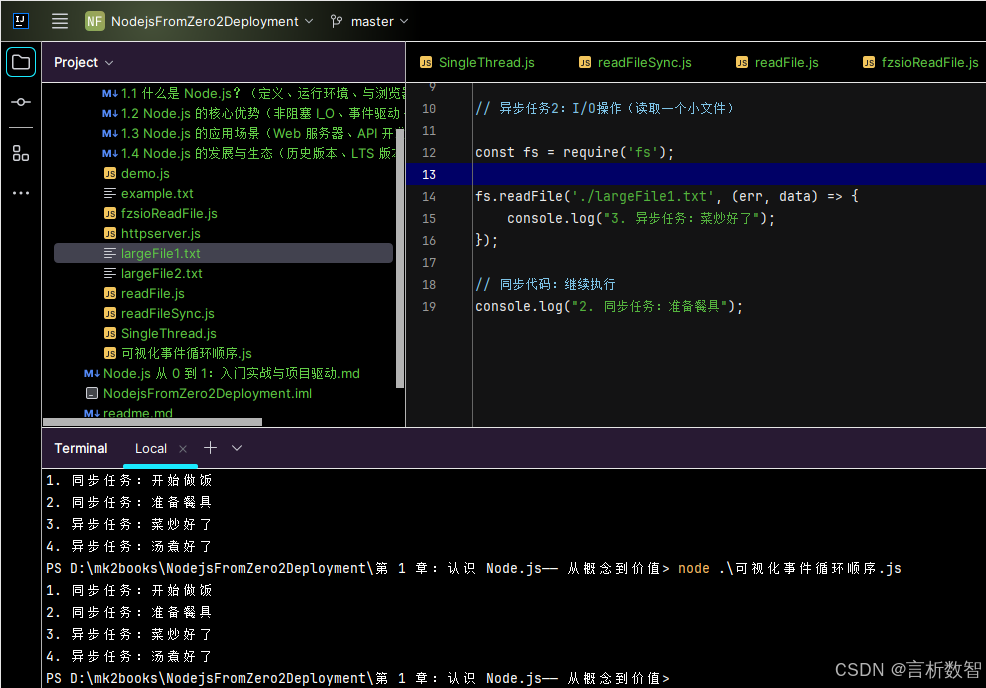Open the Project view dropdown

click(83, 62)
